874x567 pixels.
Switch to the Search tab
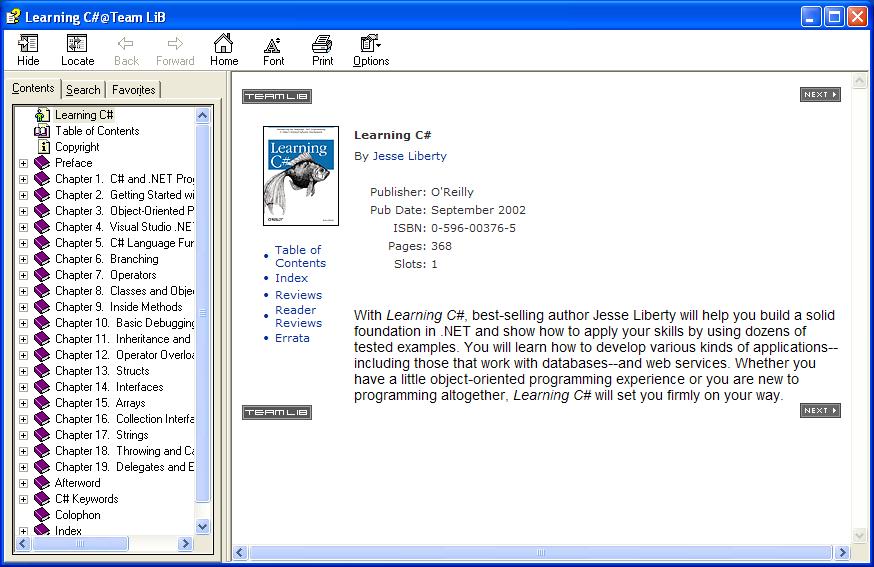pos(83,90)
